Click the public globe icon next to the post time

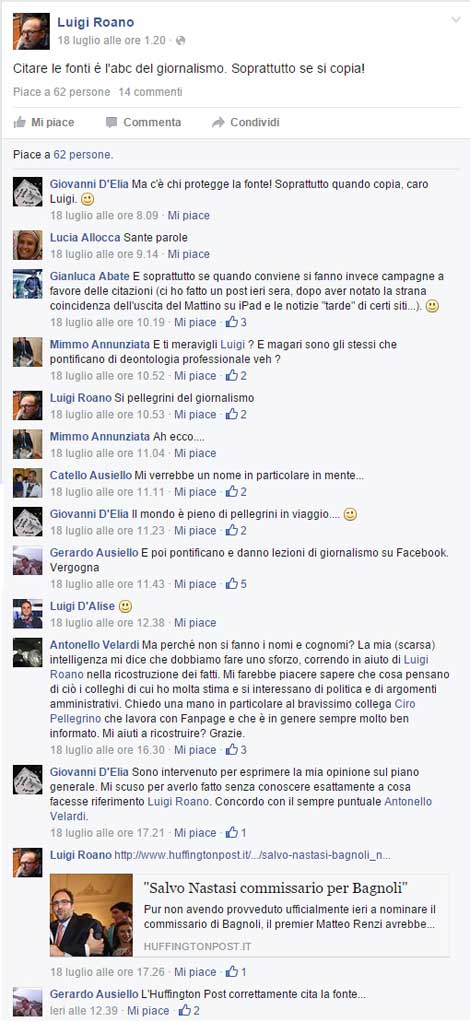click(x=181, y=40)
